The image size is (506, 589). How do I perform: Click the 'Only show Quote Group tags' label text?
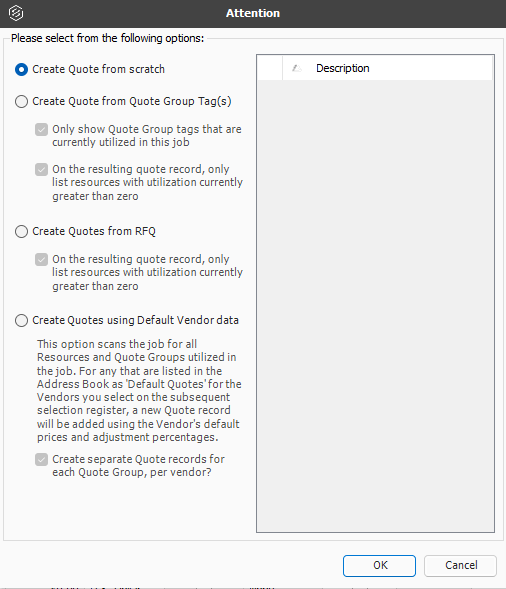[x=147, y=136]
